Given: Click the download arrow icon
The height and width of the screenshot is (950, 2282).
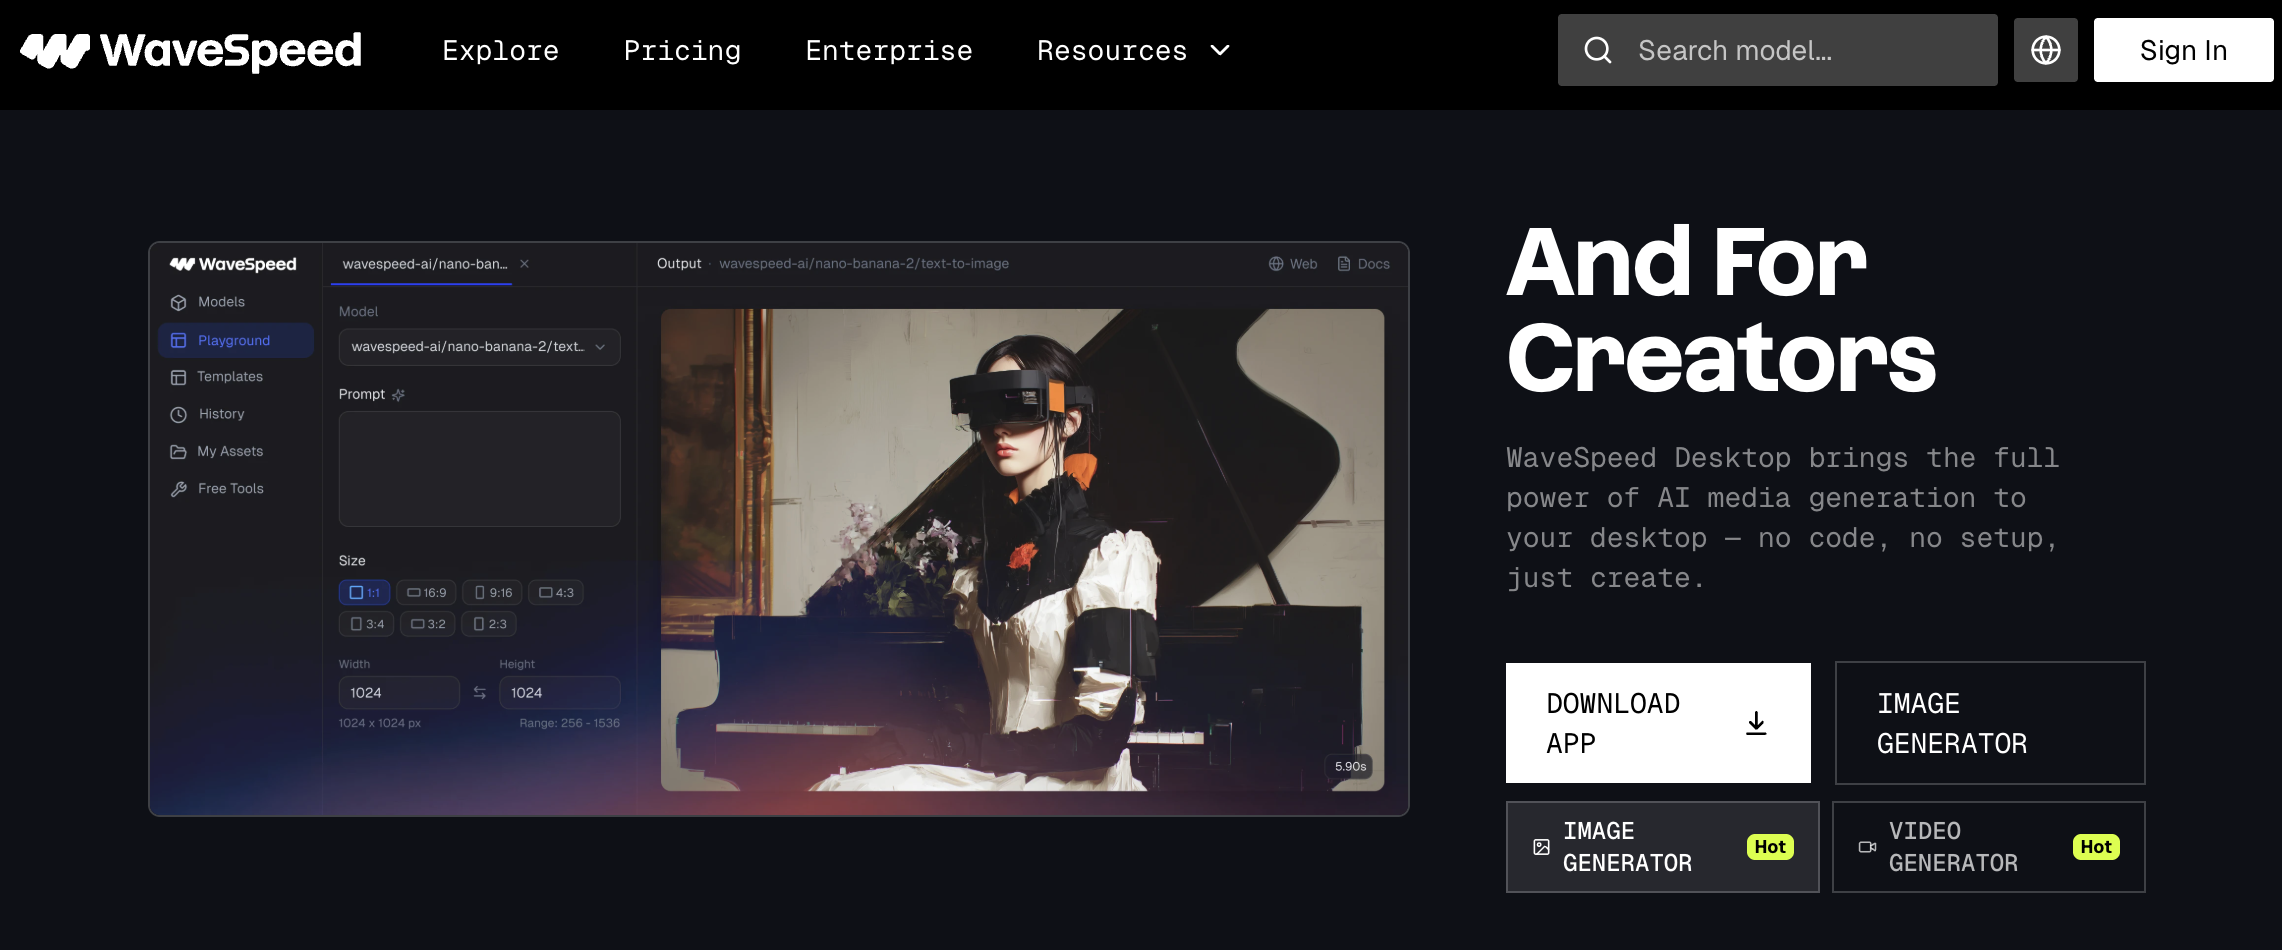Looking at the screenshot, I should (1756, 723).
